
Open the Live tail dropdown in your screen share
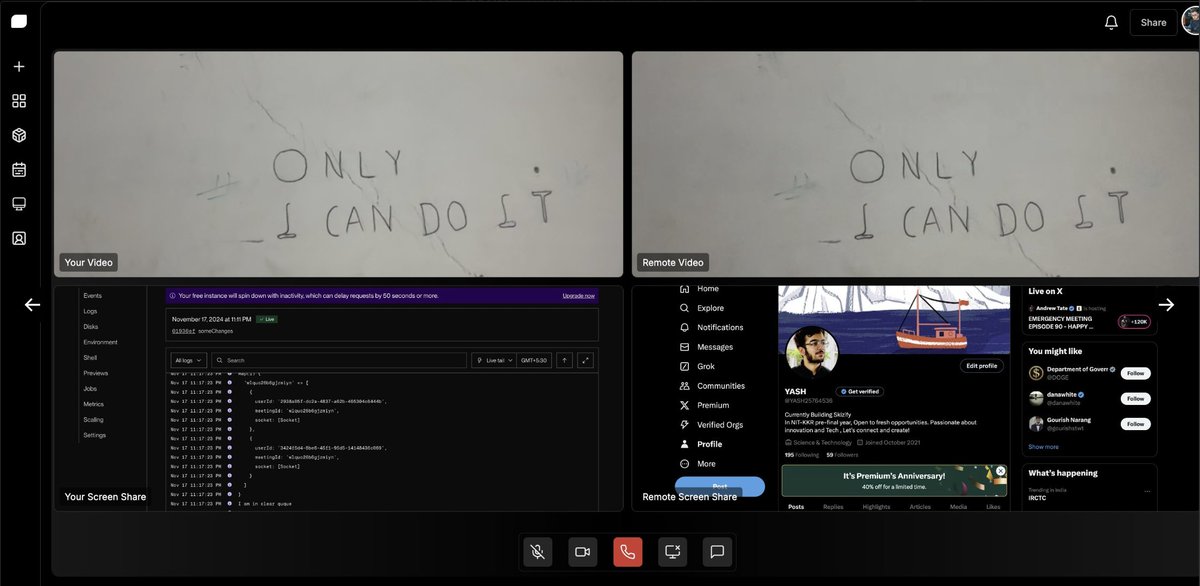(493, 360)
